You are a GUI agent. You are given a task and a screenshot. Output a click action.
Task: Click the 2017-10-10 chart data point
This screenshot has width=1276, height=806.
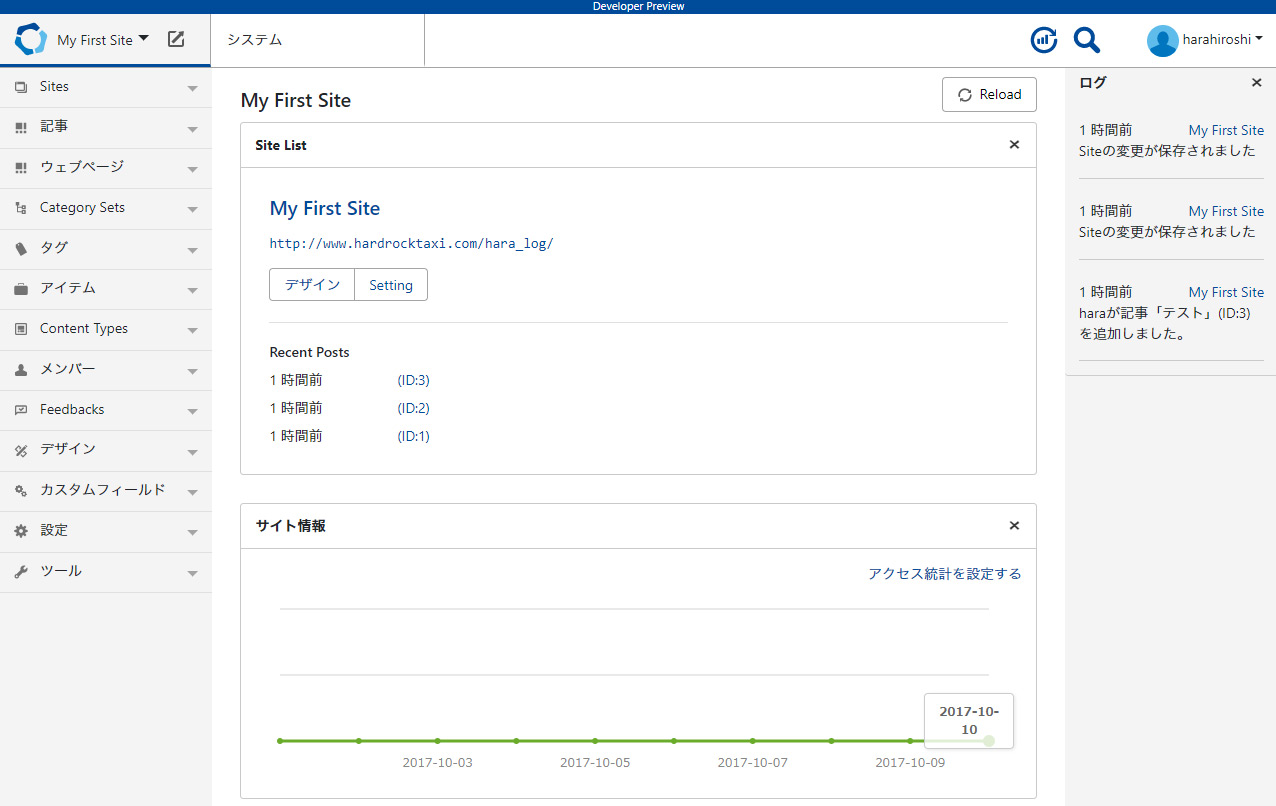coord(989,741)
